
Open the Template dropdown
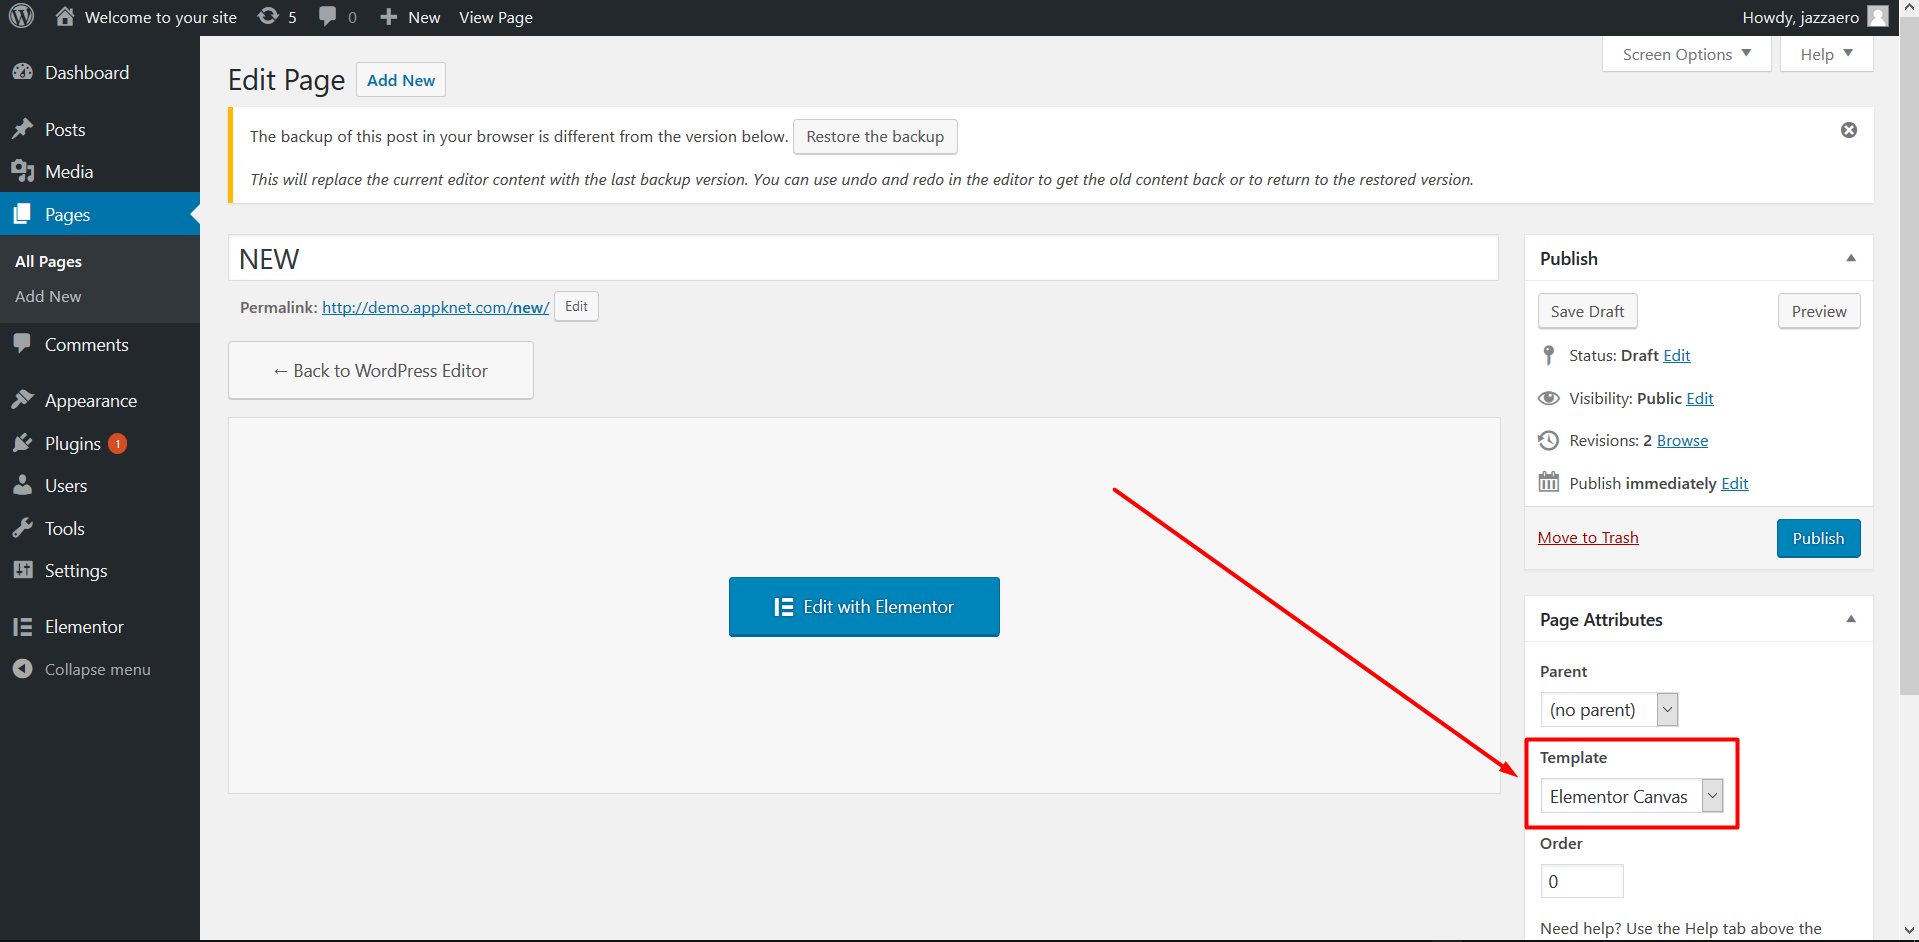[x=1631, y=796]
